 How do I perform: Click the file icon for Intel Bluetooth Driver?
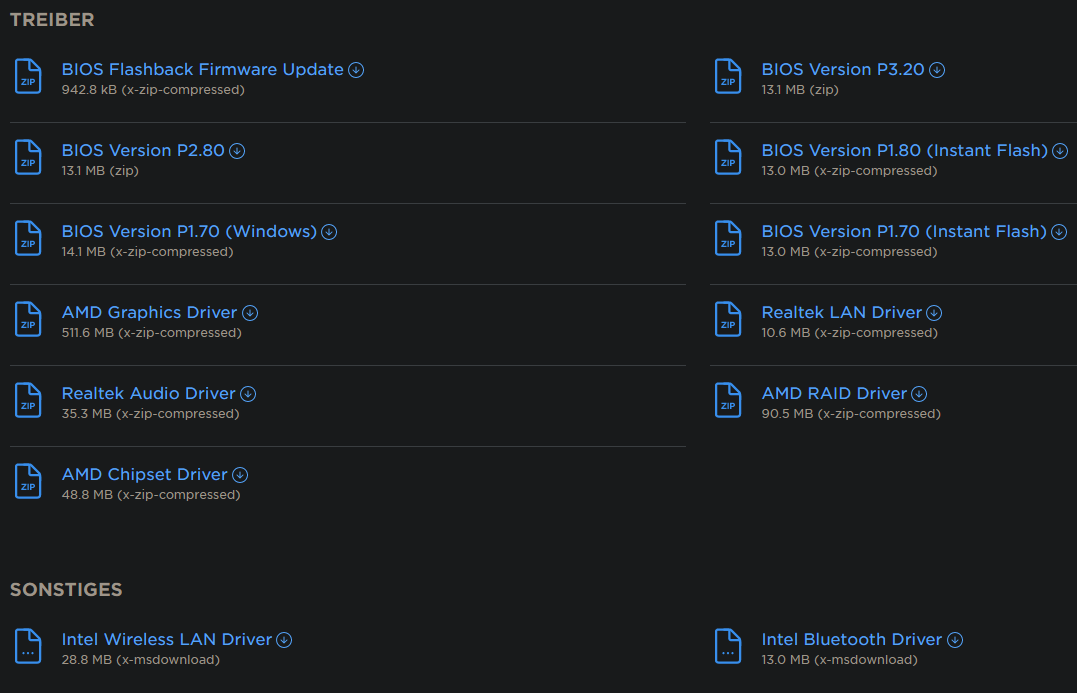[728, 646]
